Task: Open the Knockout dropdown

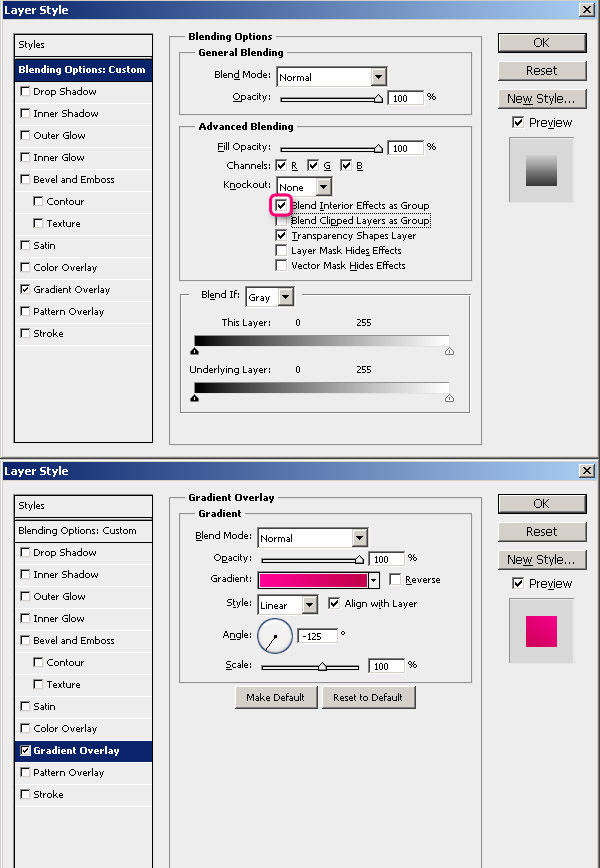Action: tap(324, 187)
